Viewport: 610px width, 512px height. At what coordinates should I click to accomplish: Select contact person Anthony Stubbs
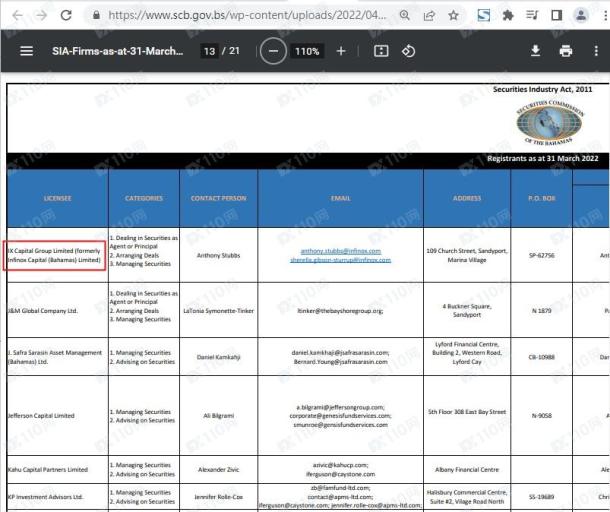tap(218, 255)
